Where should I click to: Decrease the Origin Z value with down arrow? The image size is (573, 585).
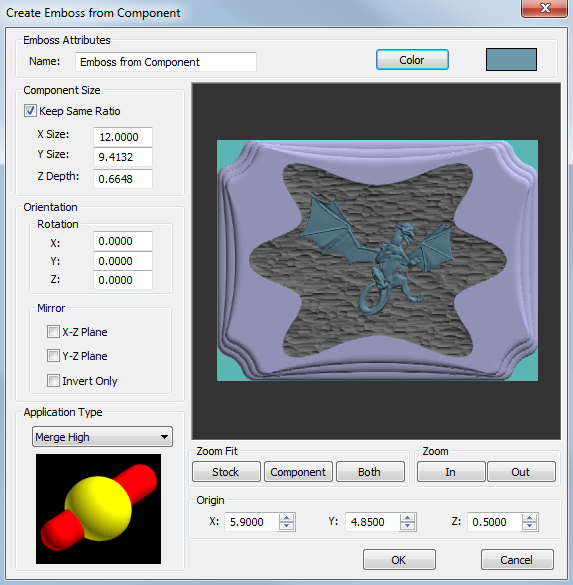coord(529,526)
